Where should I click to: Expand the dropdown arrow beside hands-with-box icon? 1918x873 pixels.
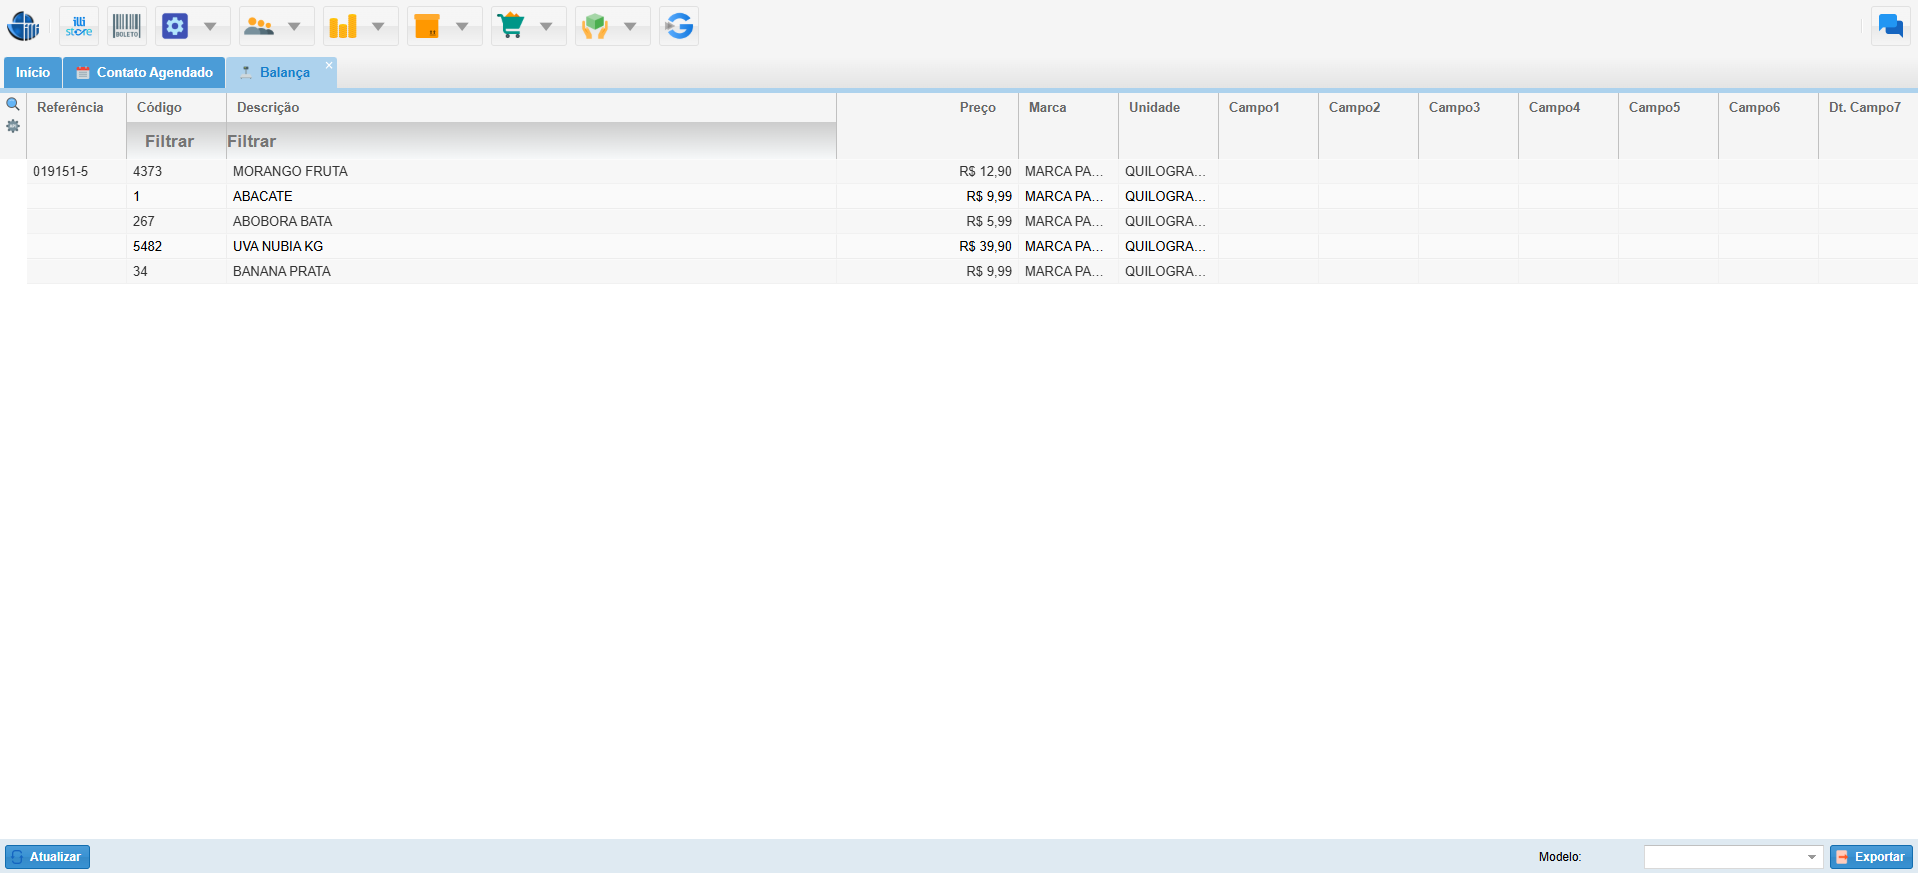coord(630,26)
